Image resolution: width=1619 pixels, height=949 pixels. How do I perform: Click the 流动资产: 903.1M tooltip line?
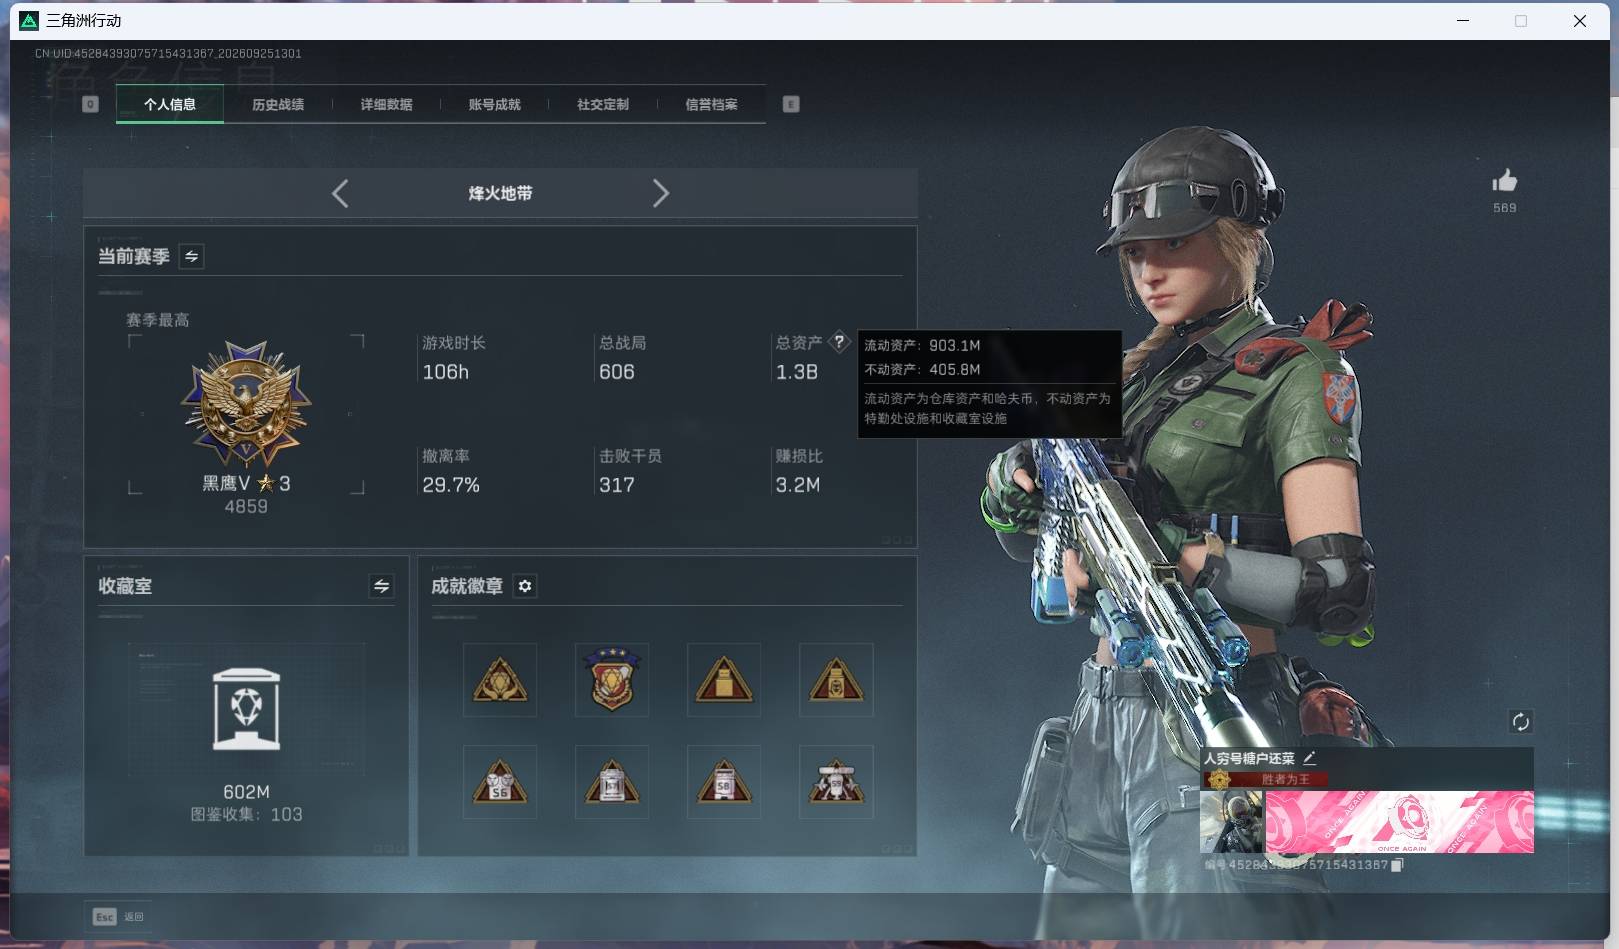[922, 345]
